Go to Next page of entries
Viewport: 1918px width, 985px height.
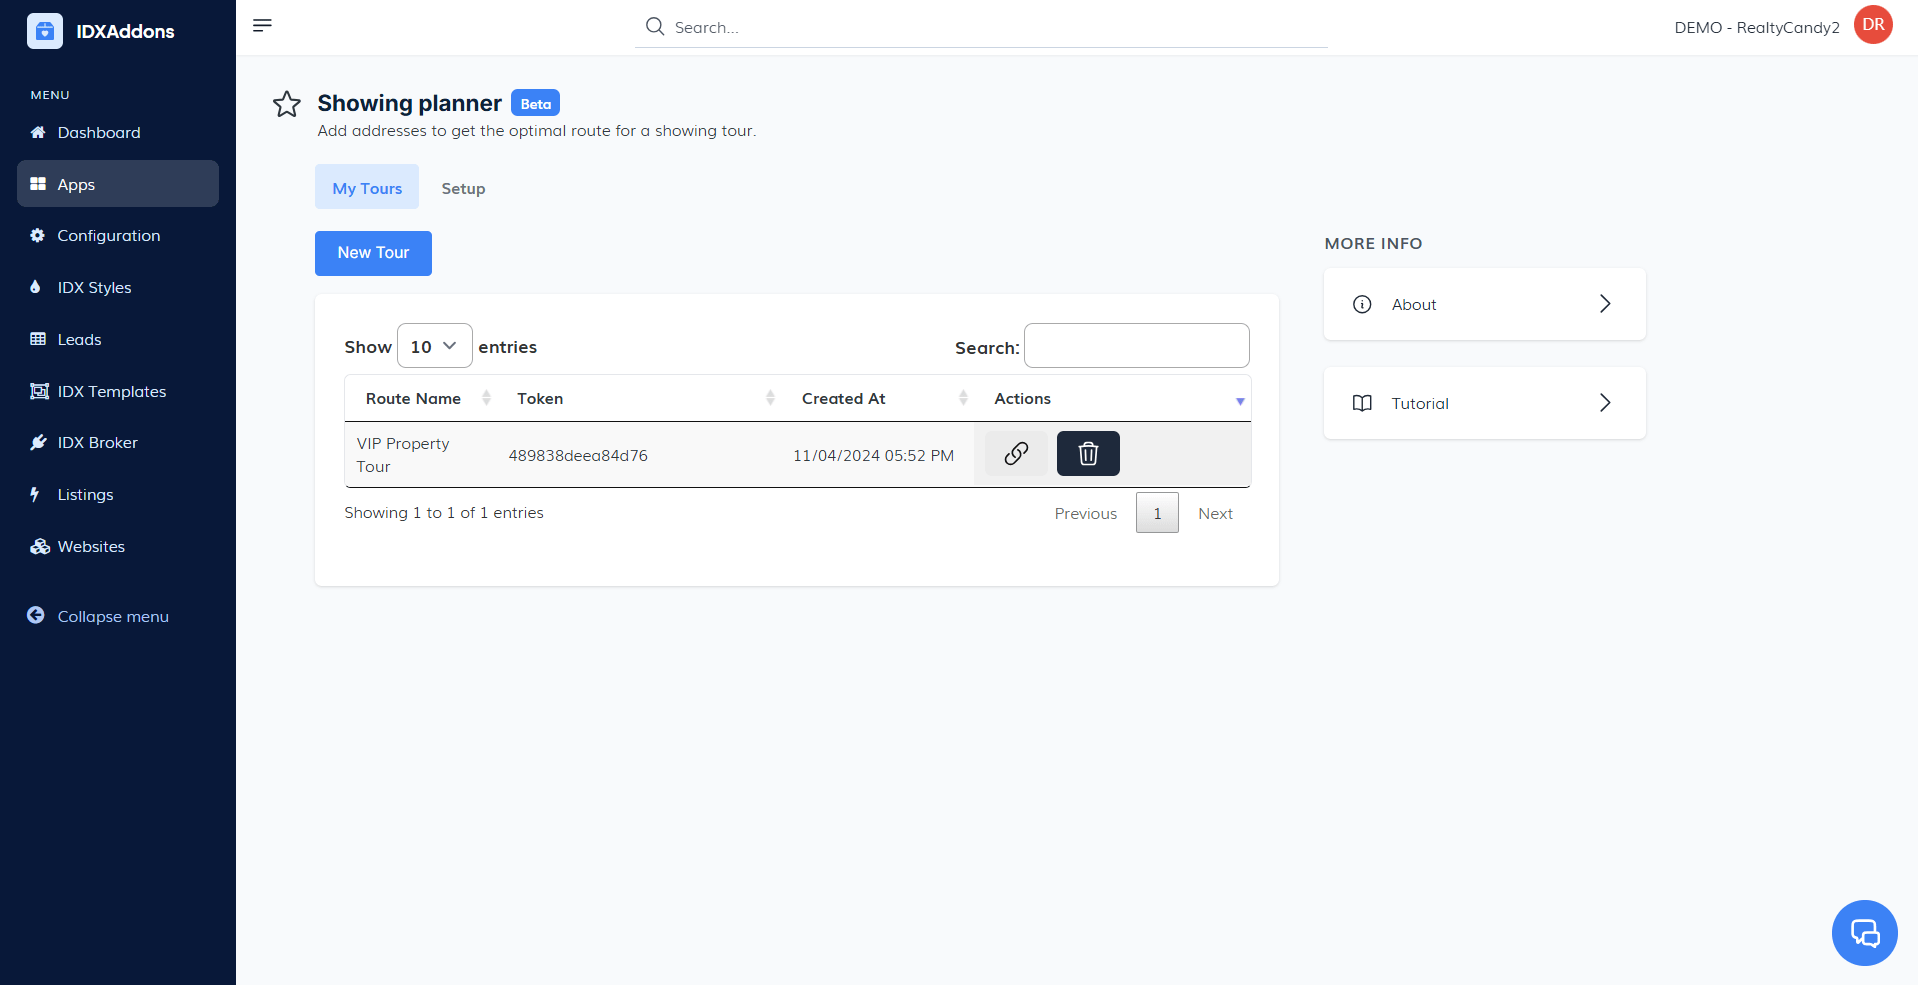point(1215,513)
